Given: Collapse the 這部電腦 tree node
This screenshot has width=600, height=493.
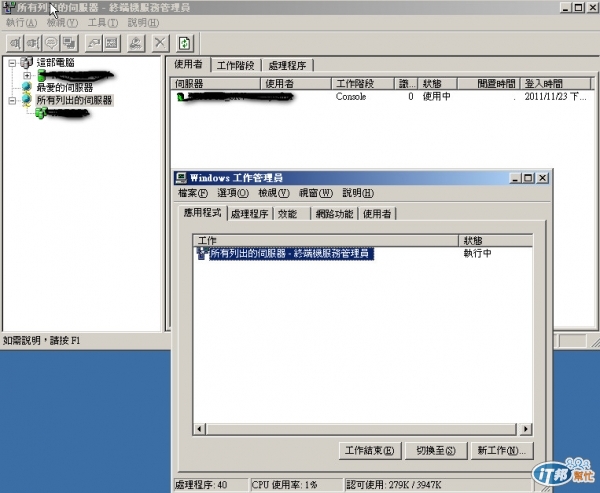Looking at the screenshot, I should (12, 63).
